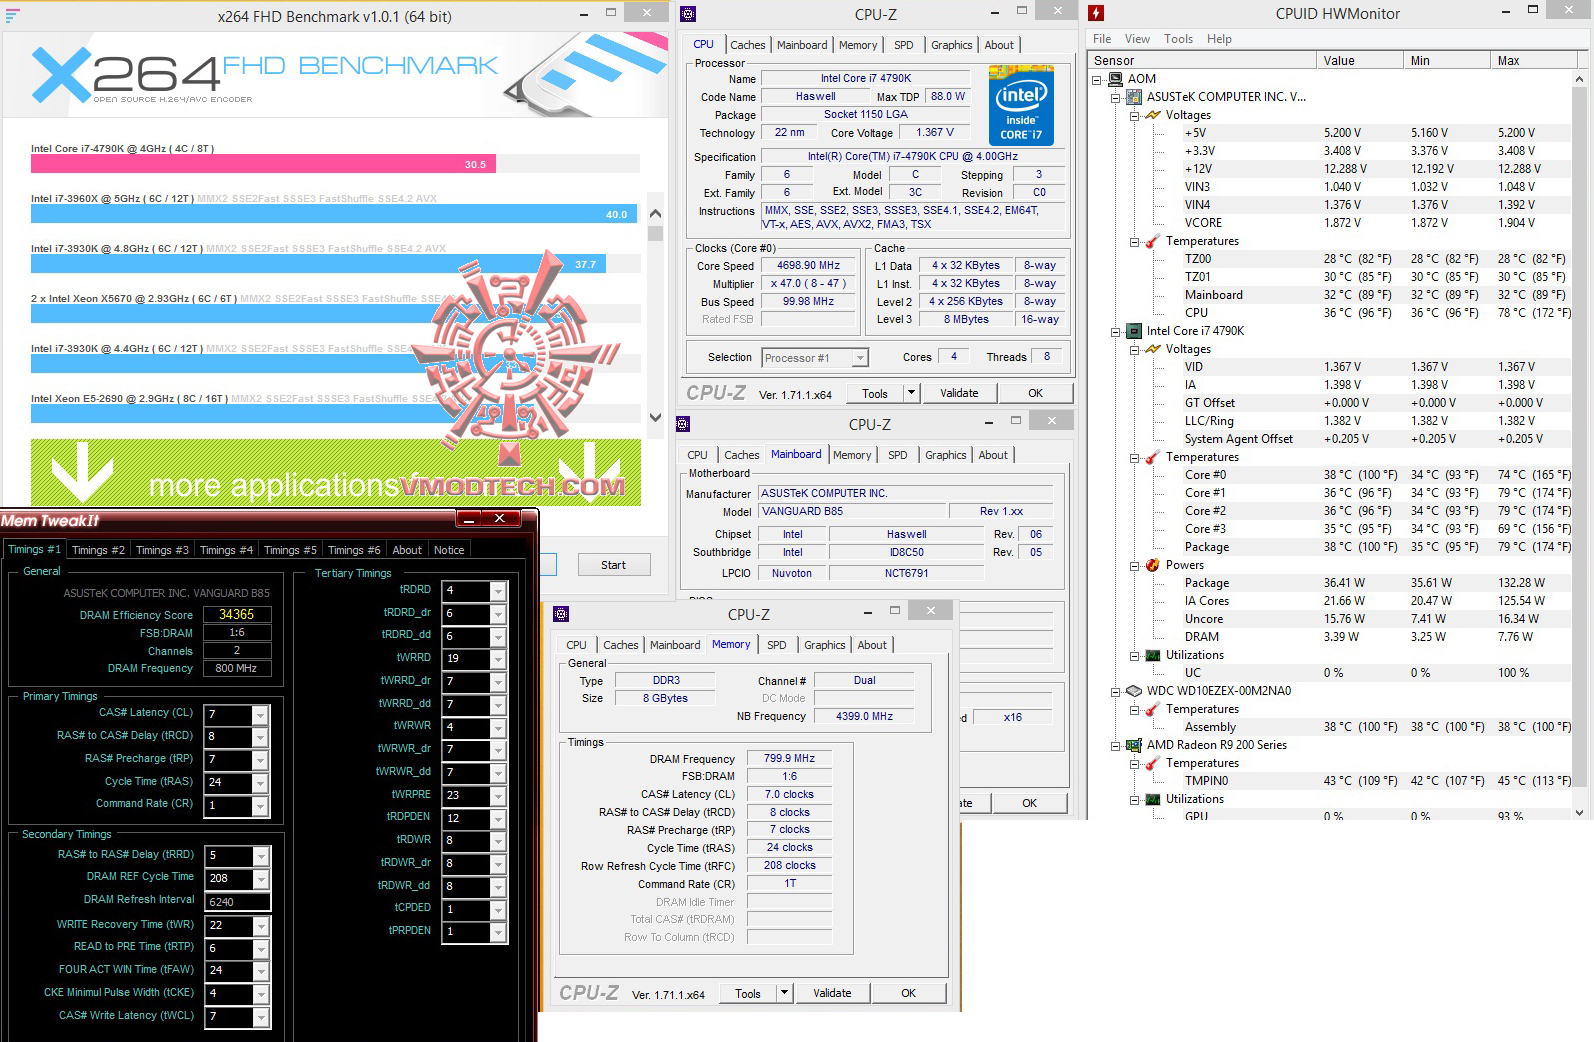Click the HWMonitor red lightning app icon
This screenshot has height=1042, width=1594.
coord(1097,13)
